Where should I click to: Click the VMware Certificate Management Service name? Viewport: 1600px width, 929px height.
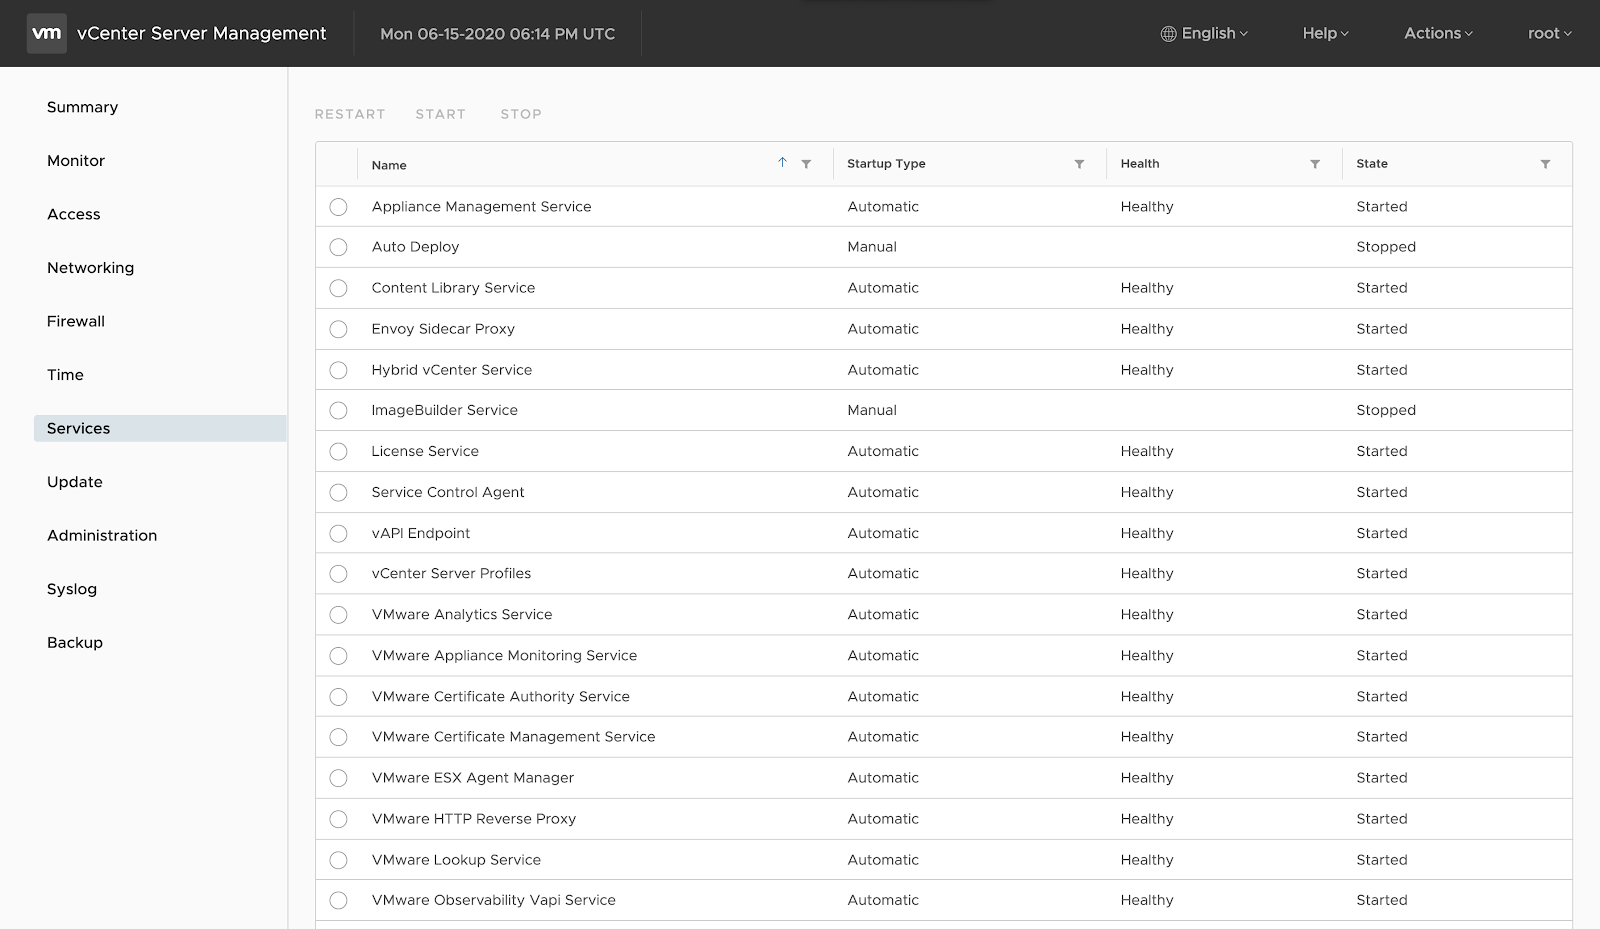(x=513, y=736)
